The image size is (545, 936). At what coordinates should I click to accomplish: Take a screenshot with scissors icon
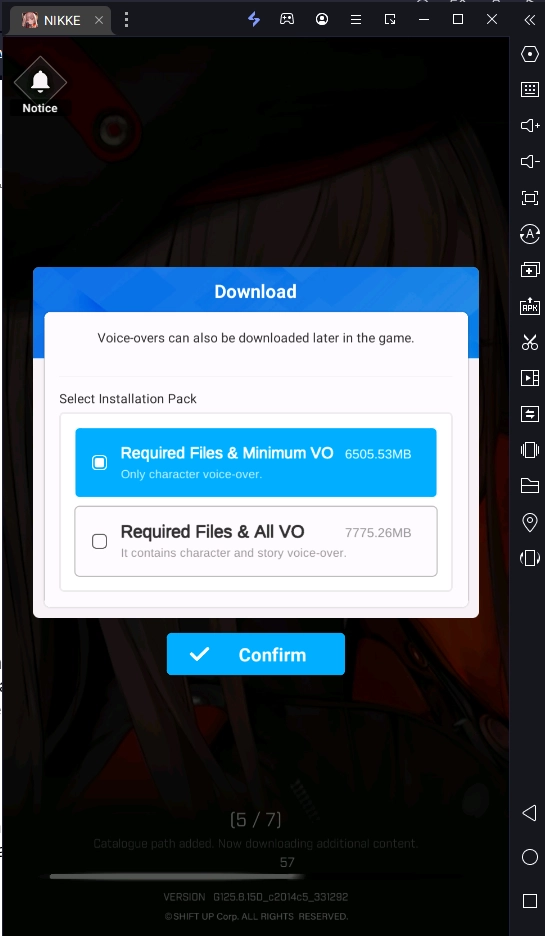tap(529, 342)
